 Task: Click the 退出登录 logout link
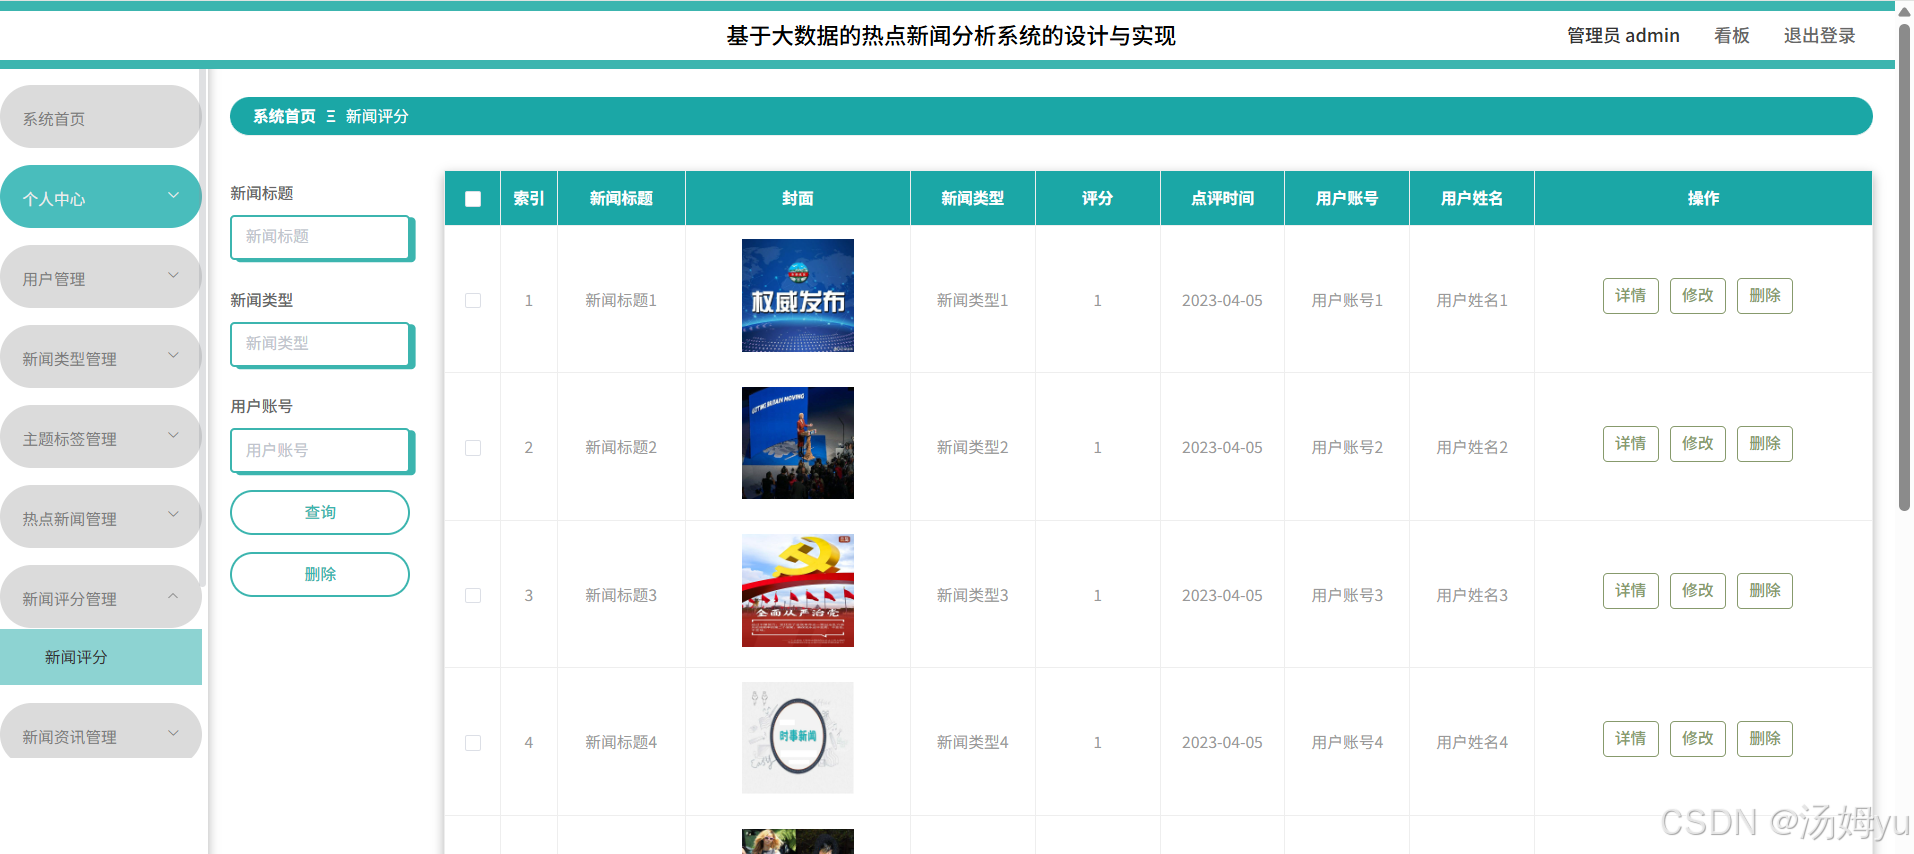click(1820, 36)
